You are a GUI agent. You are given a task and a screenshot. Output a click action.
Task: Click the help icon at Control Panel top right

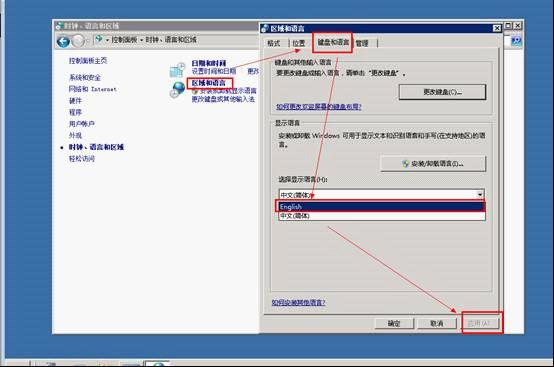516,41
